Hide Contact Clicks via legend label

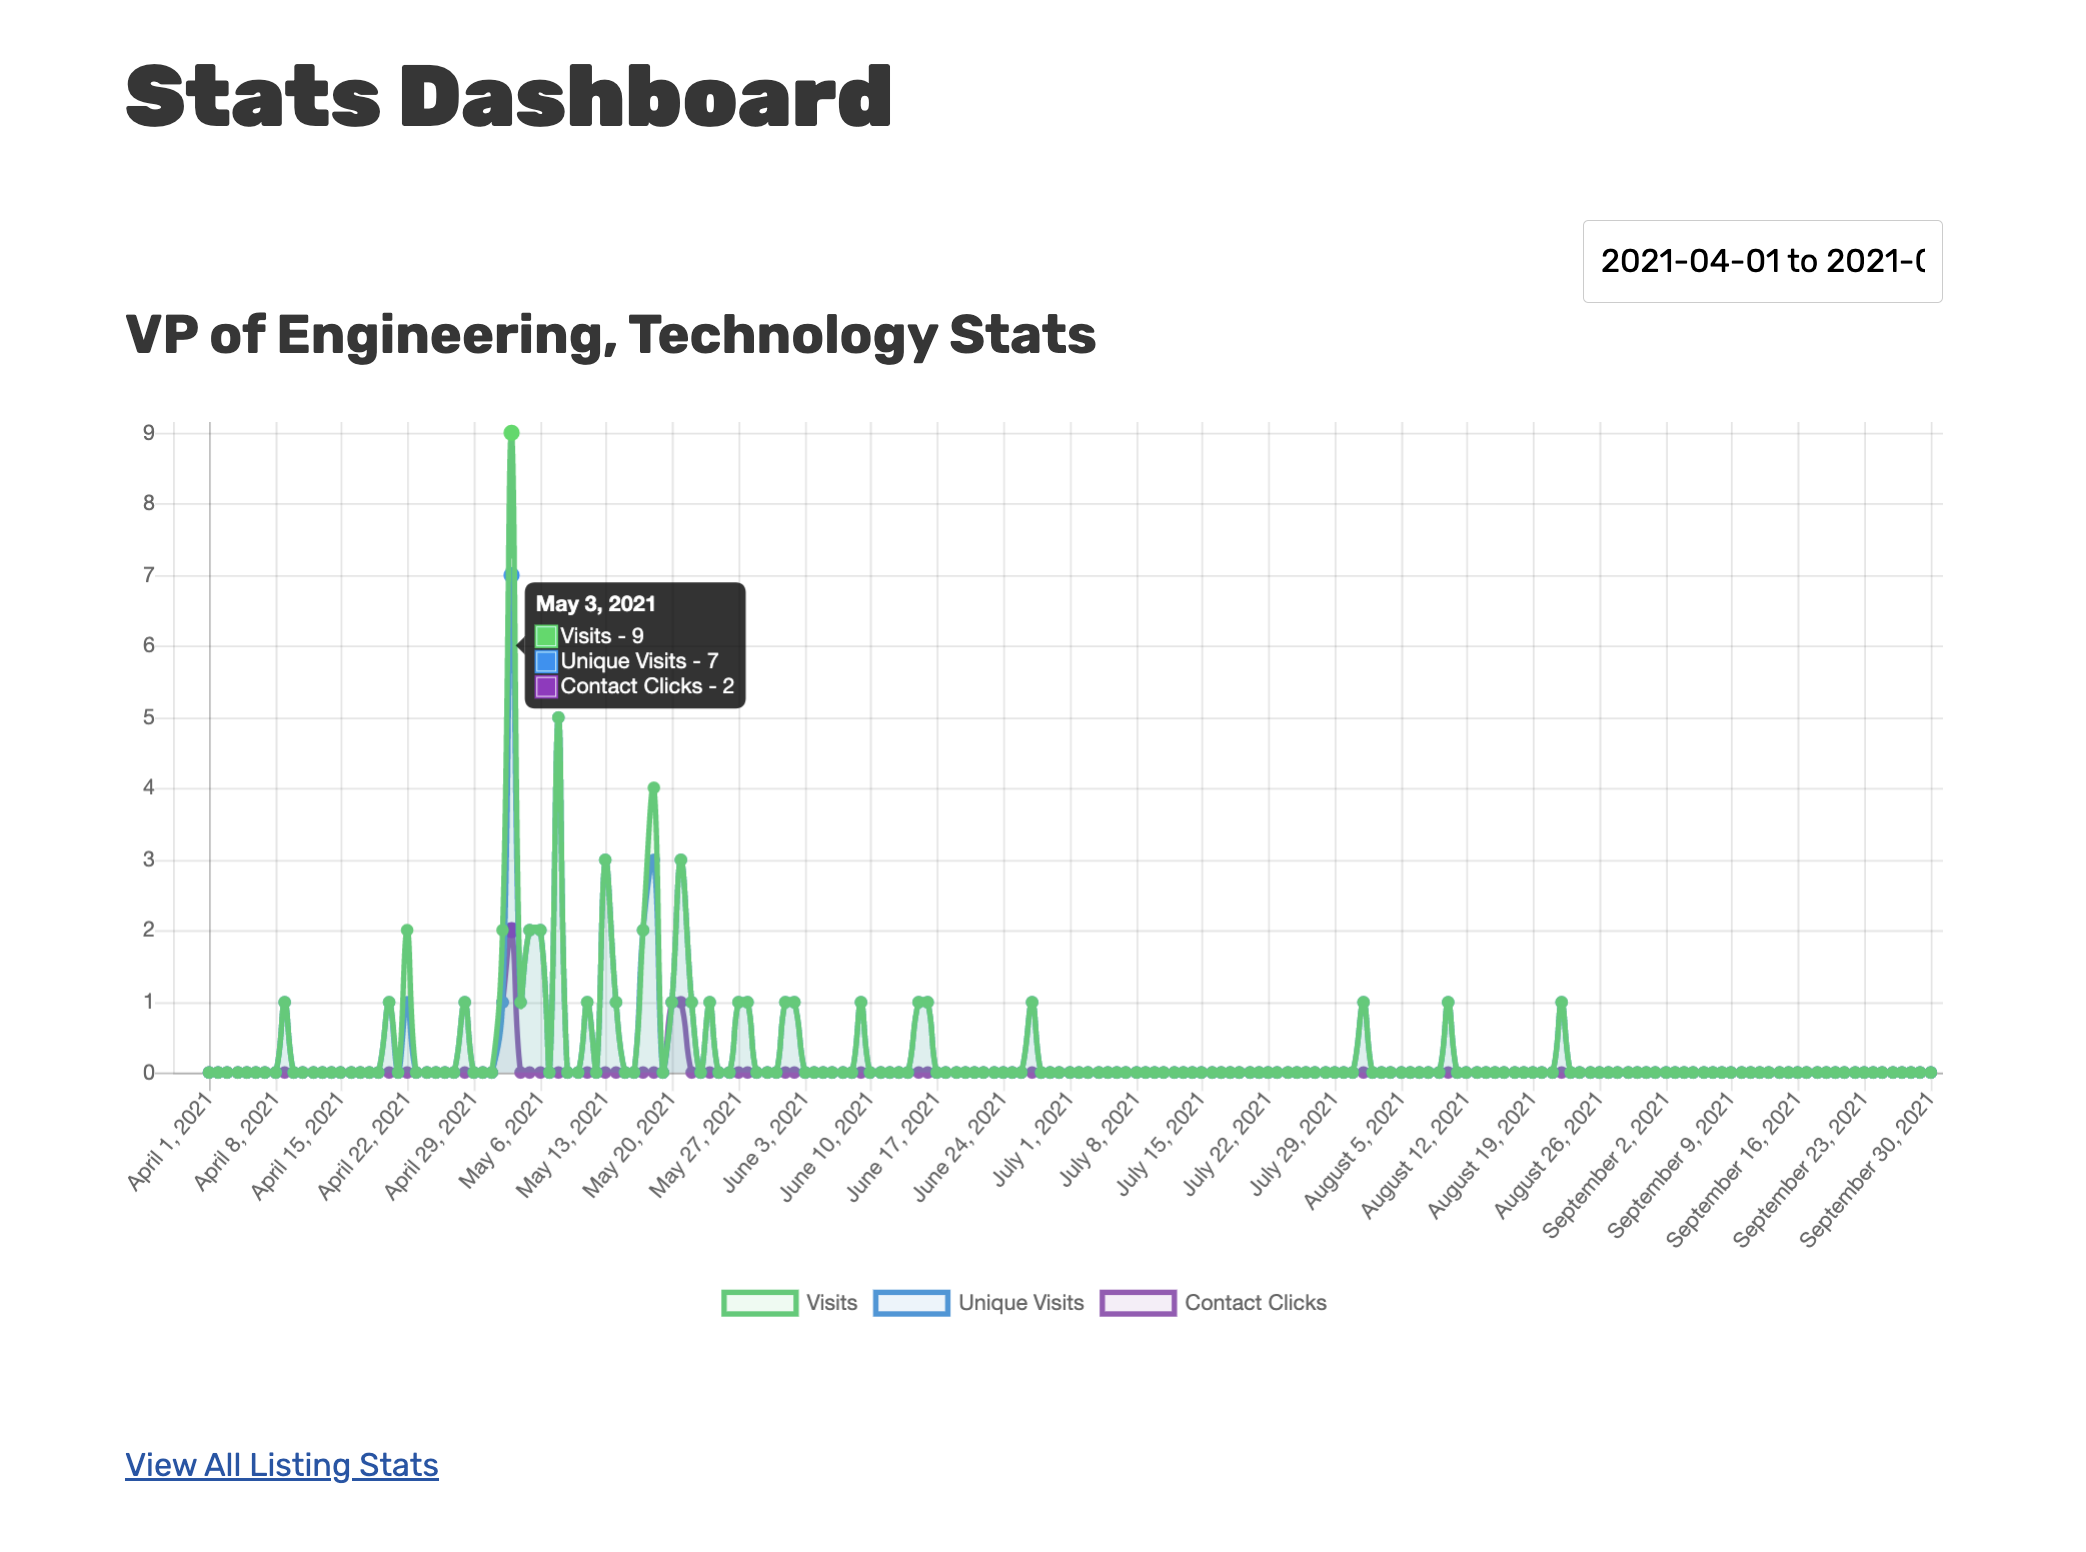click(1255, 1303)
